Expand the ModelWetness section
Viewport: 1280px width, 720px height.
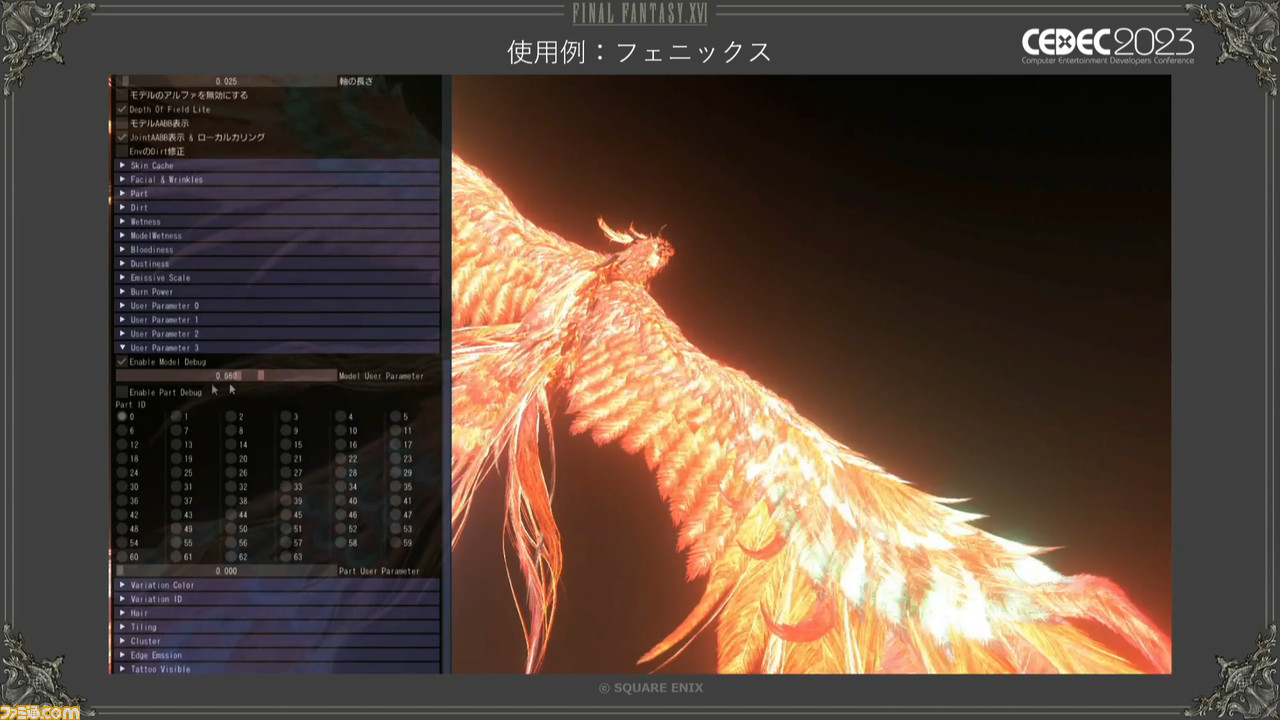(x=277, y=235)
